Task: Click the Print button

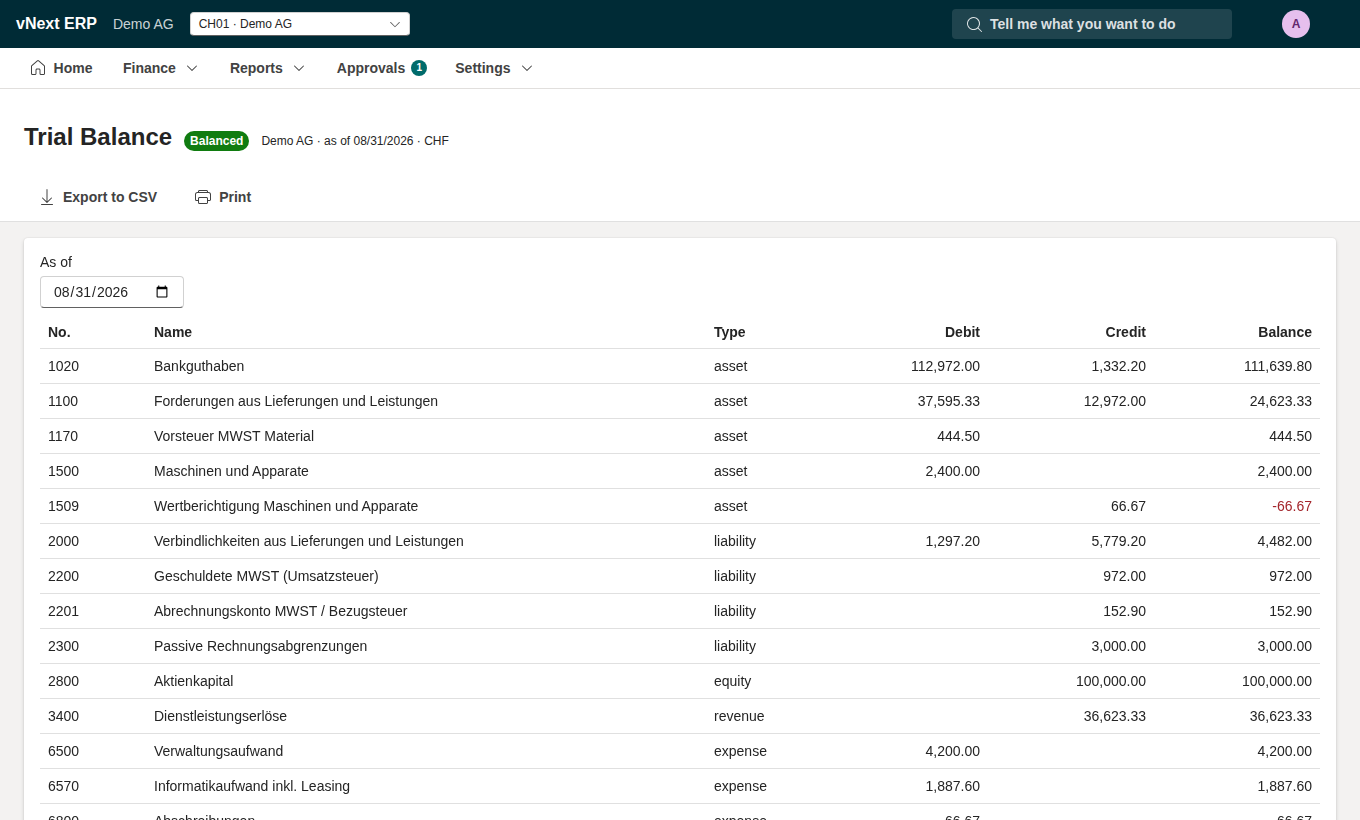Action: [x=223, y=197]
